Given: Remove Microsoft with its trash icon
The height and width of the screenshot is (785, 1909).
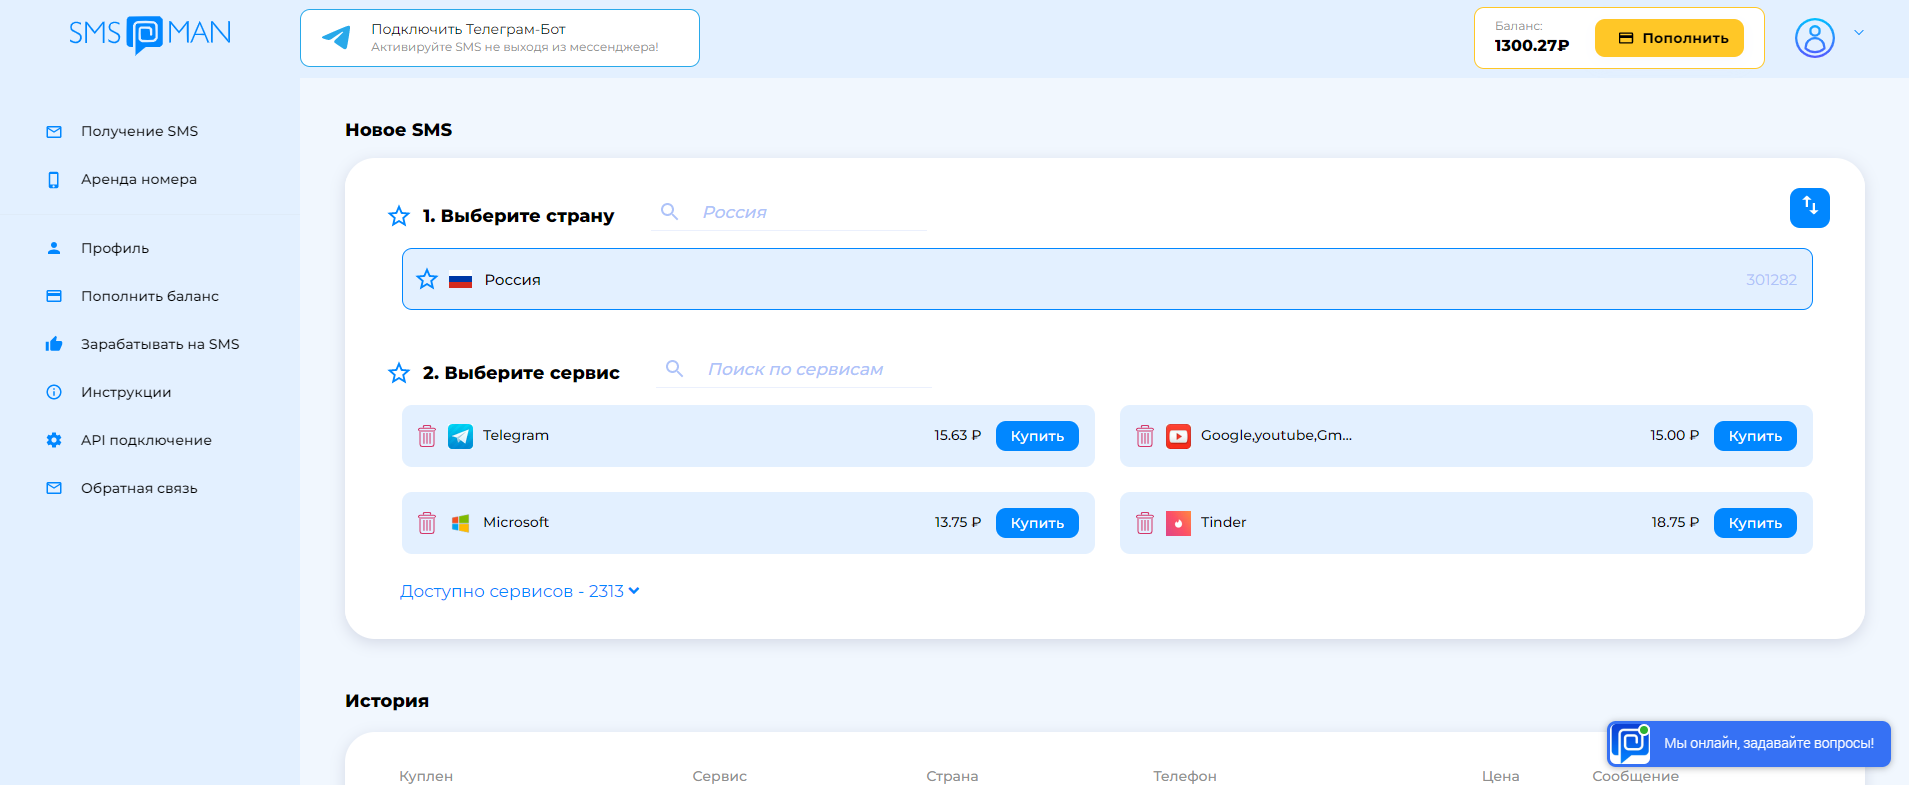Looking at the screenshot, I should (427, 523).
